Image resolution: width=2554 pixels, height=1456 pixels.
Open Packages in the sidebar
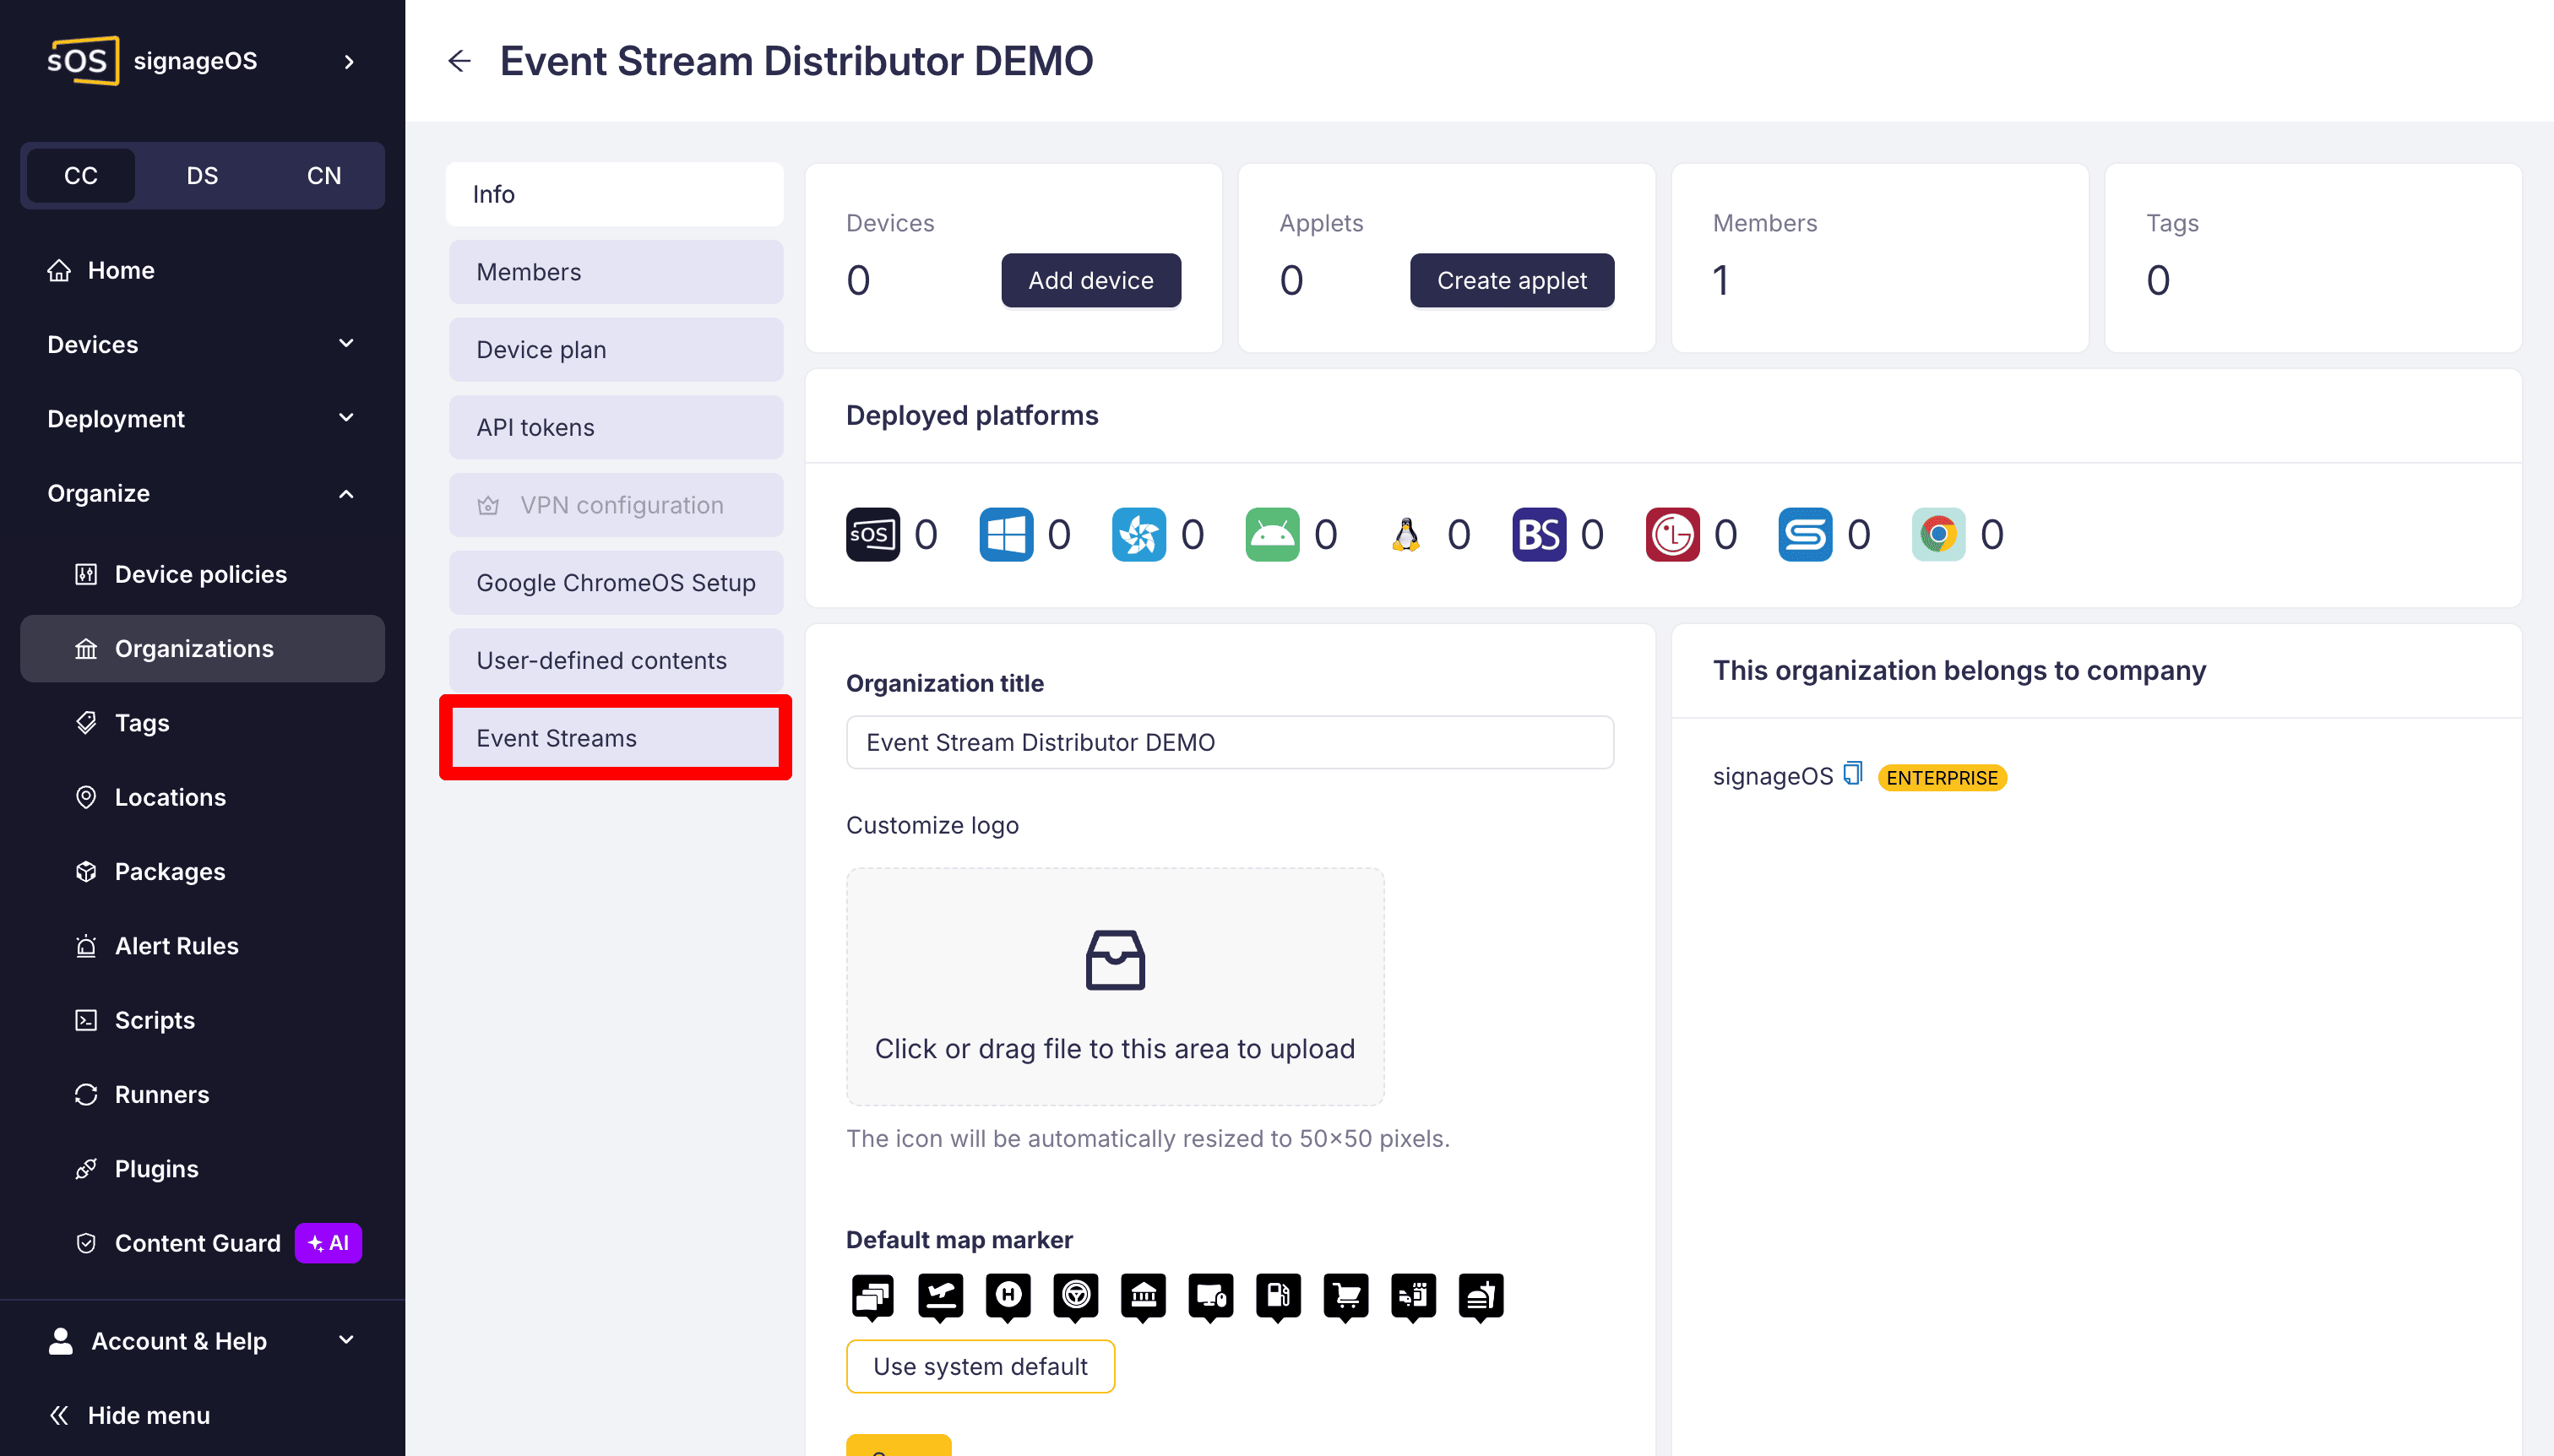coord(202,871)
